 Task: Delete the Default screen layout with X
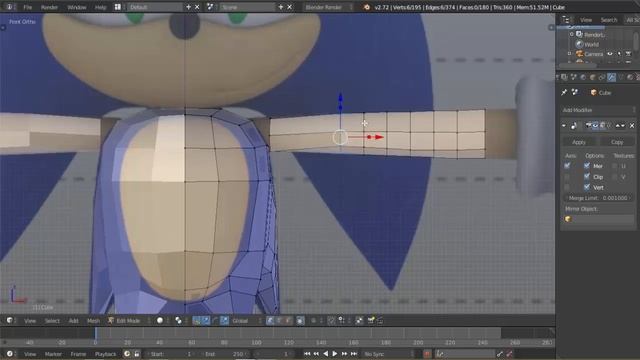(197, 7)
